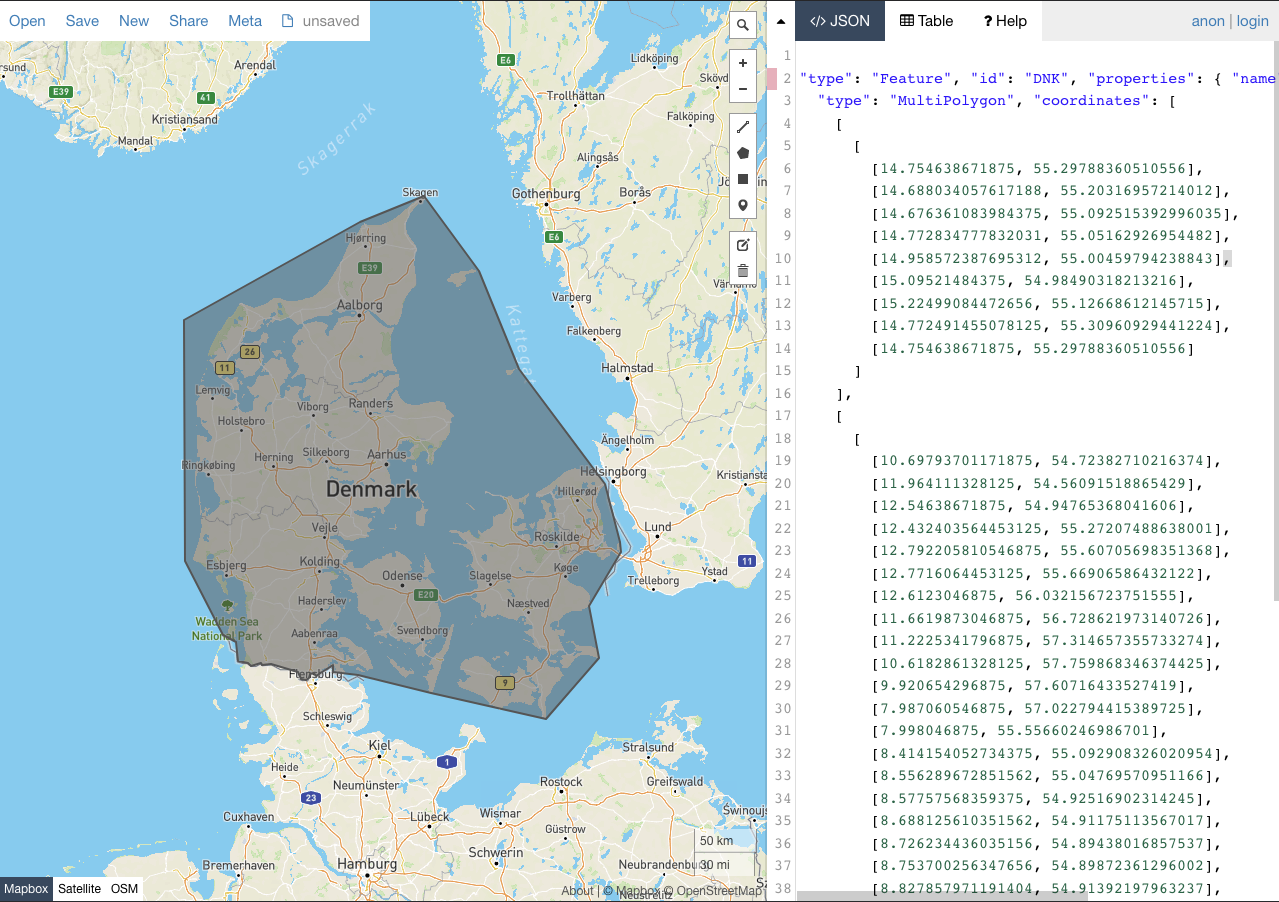This screenshot has height=902, width=1279.
Task: Switch basemap to Satellite
Action: [x=79, y=888]
